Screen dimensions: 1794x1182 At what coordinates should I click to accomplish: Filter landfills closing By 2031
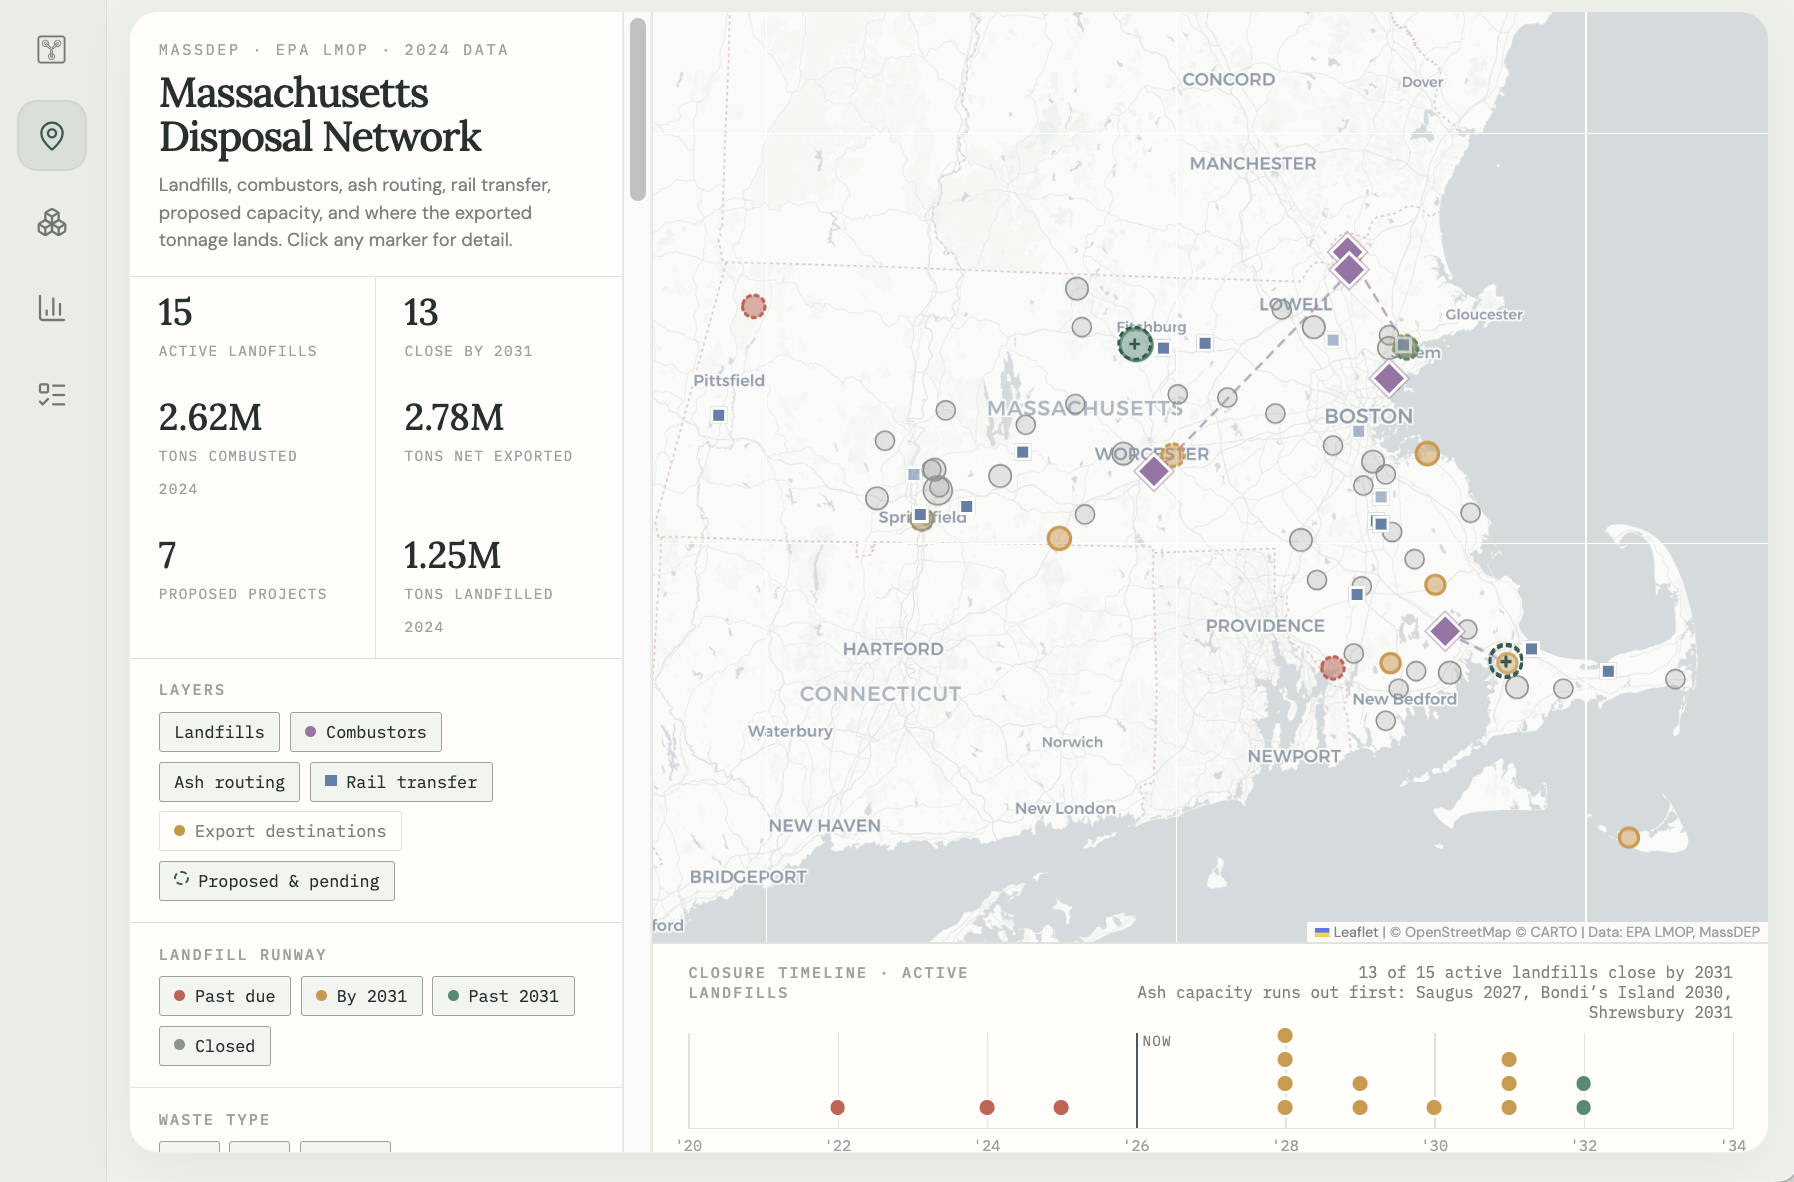click(x=362, y=996)
